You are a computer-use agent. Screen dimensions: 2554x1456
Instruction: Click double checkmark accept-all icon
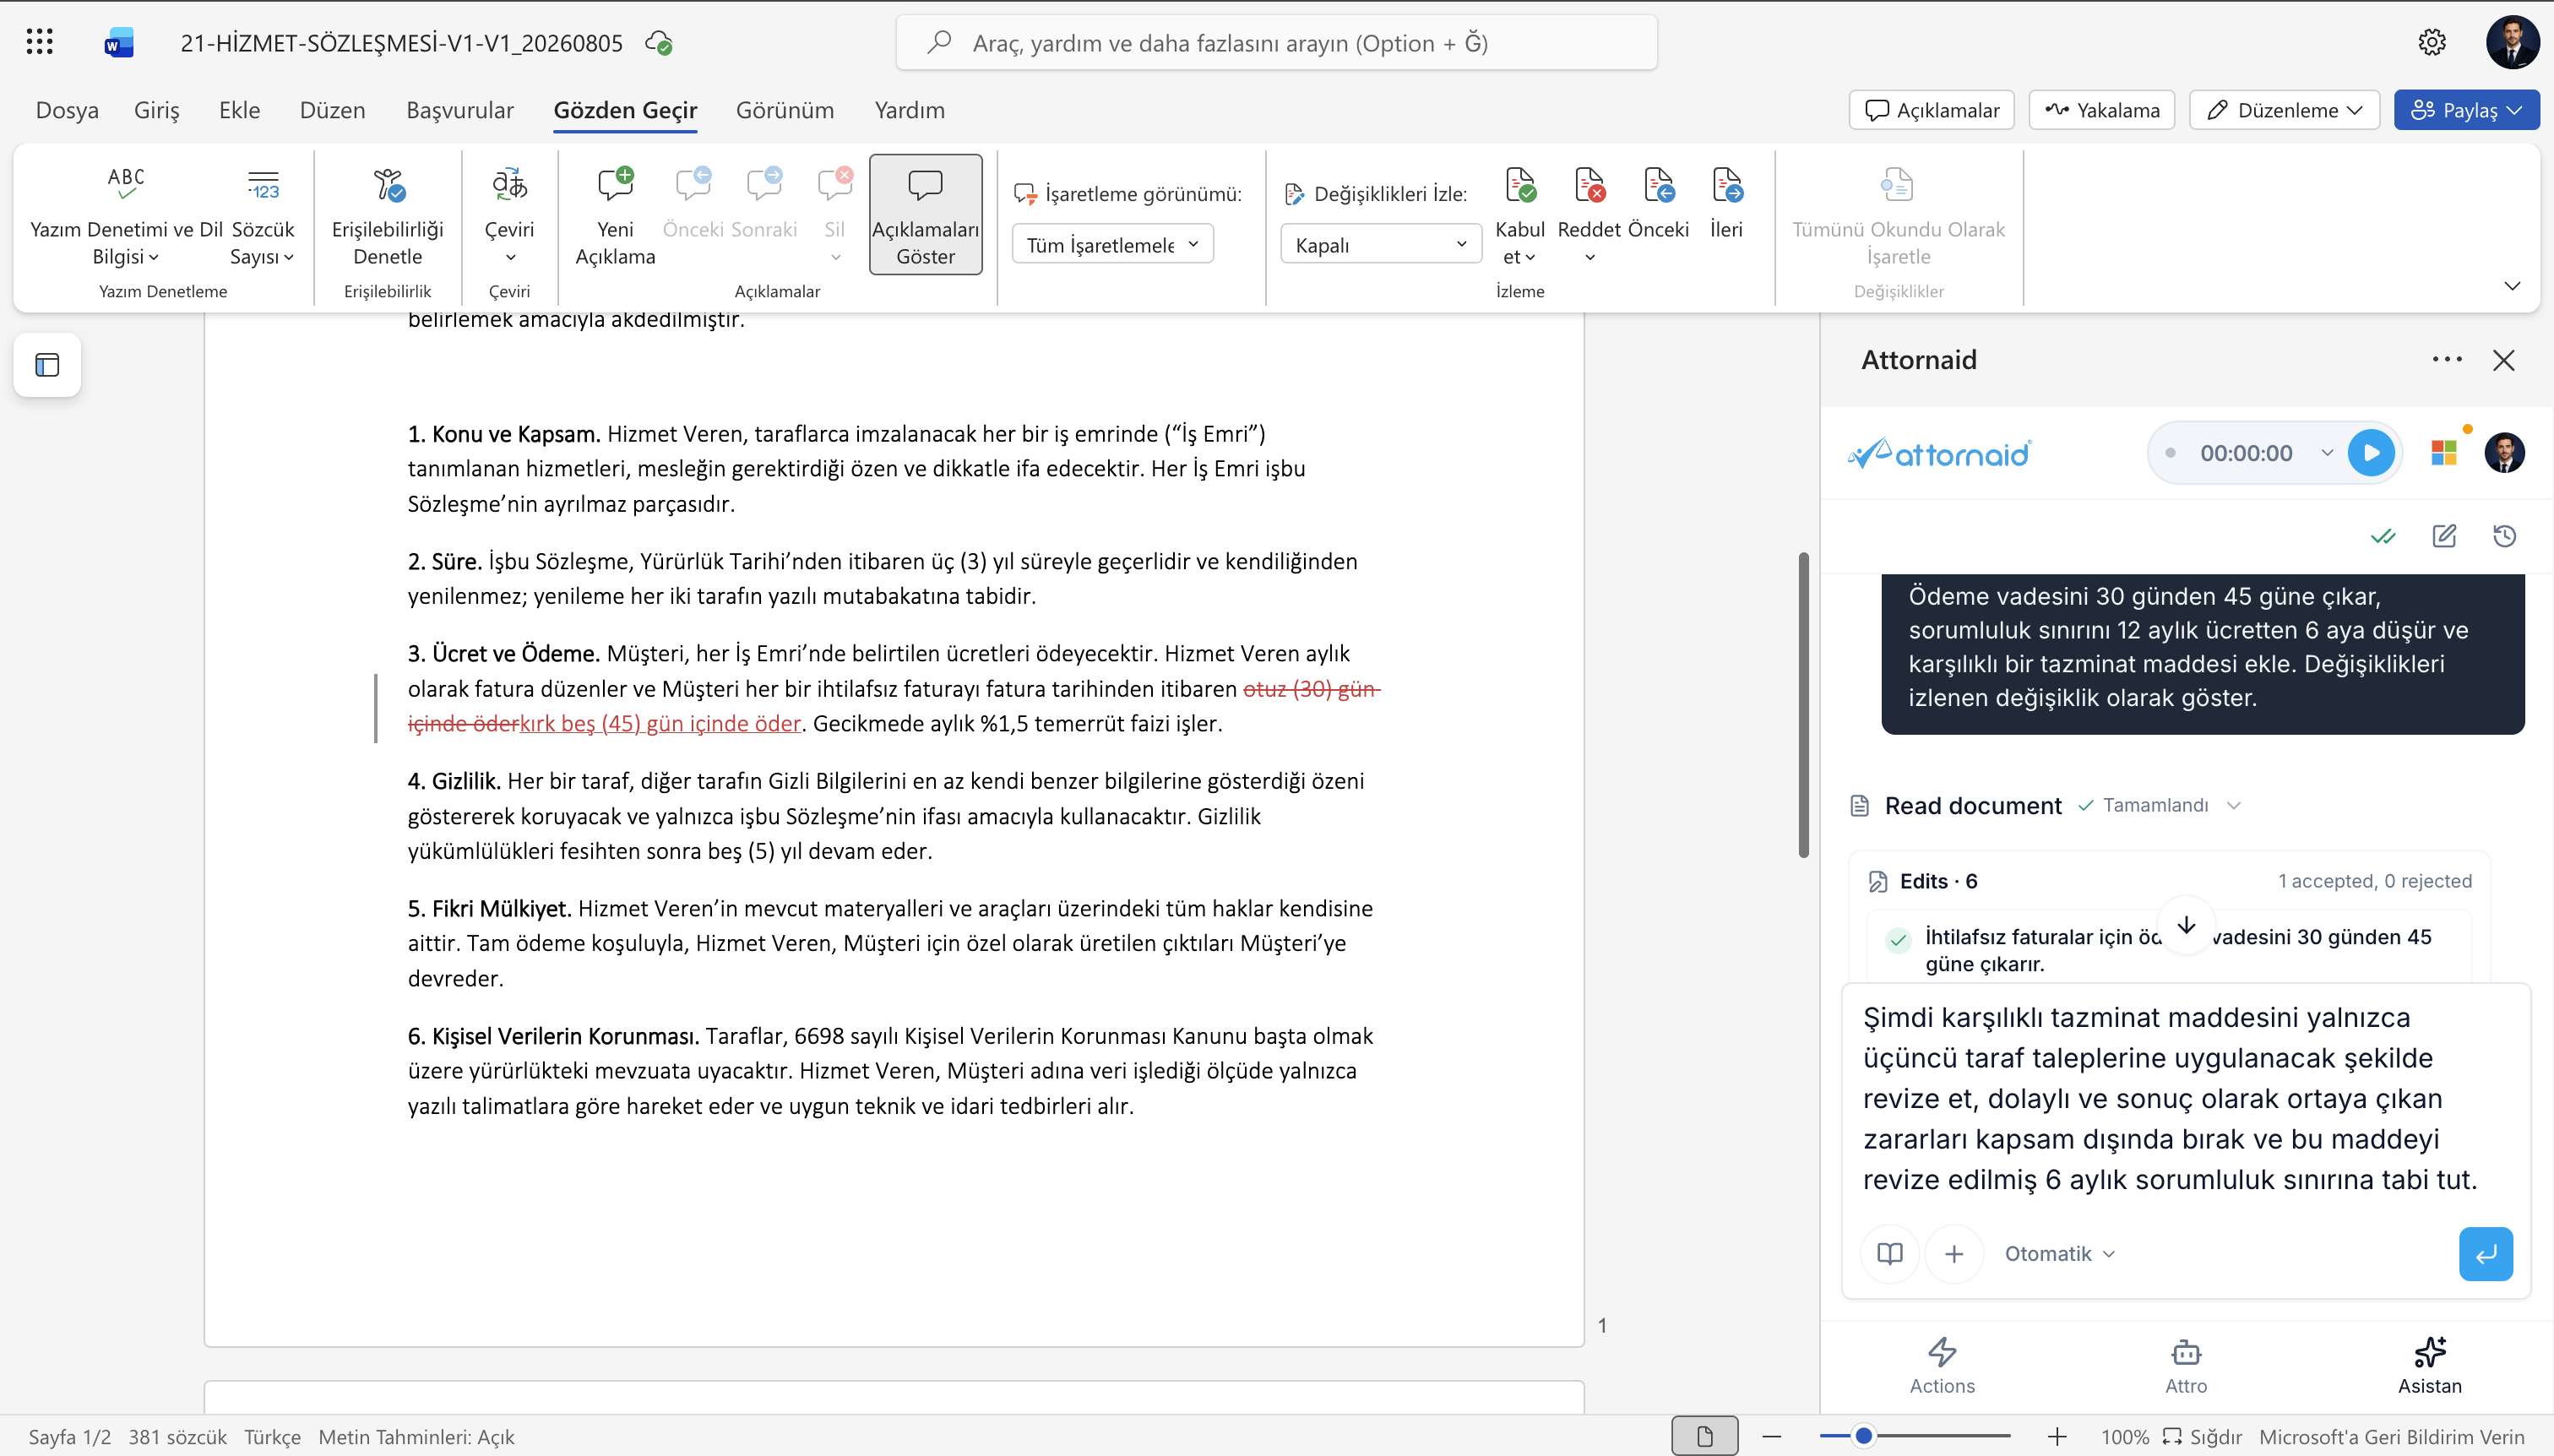click(2383, 537)
